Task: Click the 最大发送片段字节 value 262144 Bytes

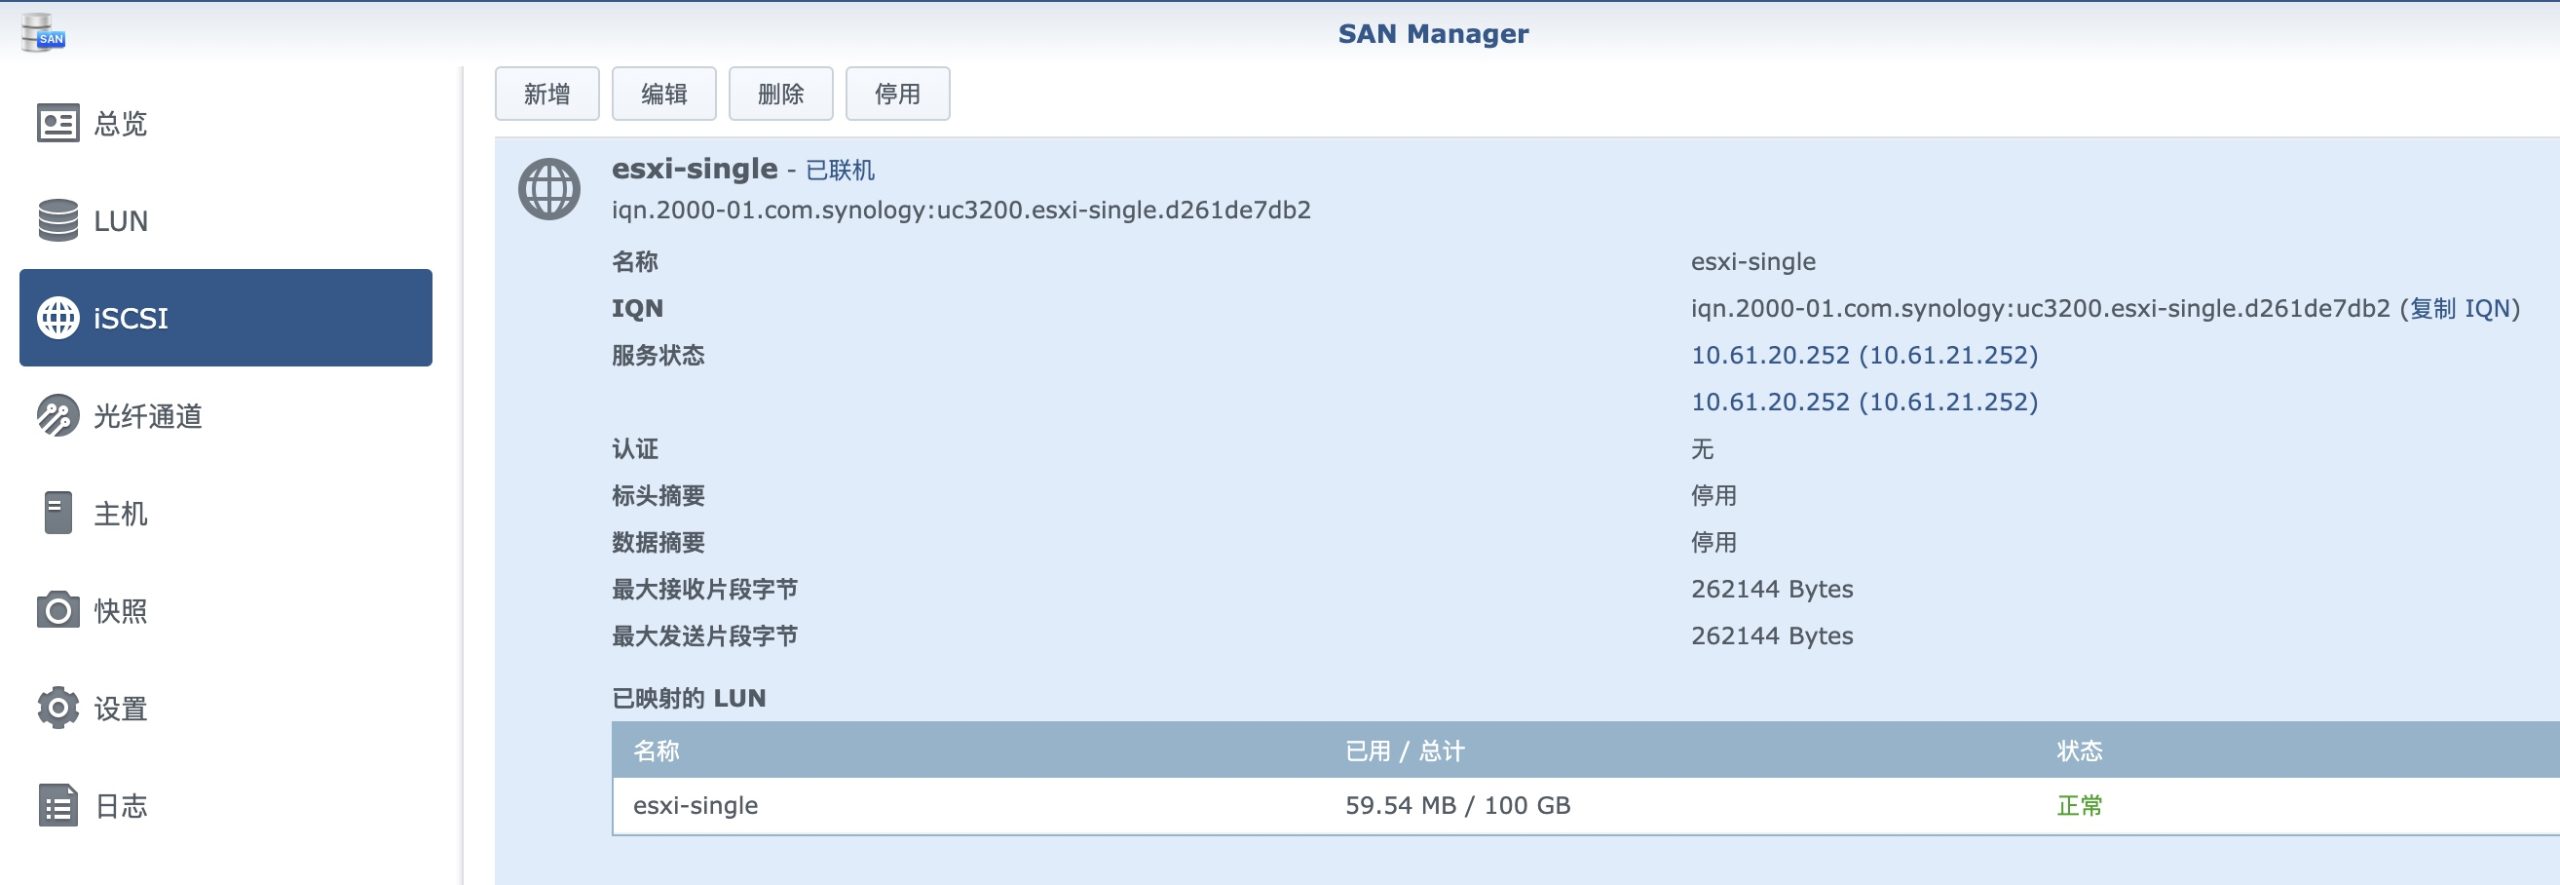Action: pos(1772,636)
